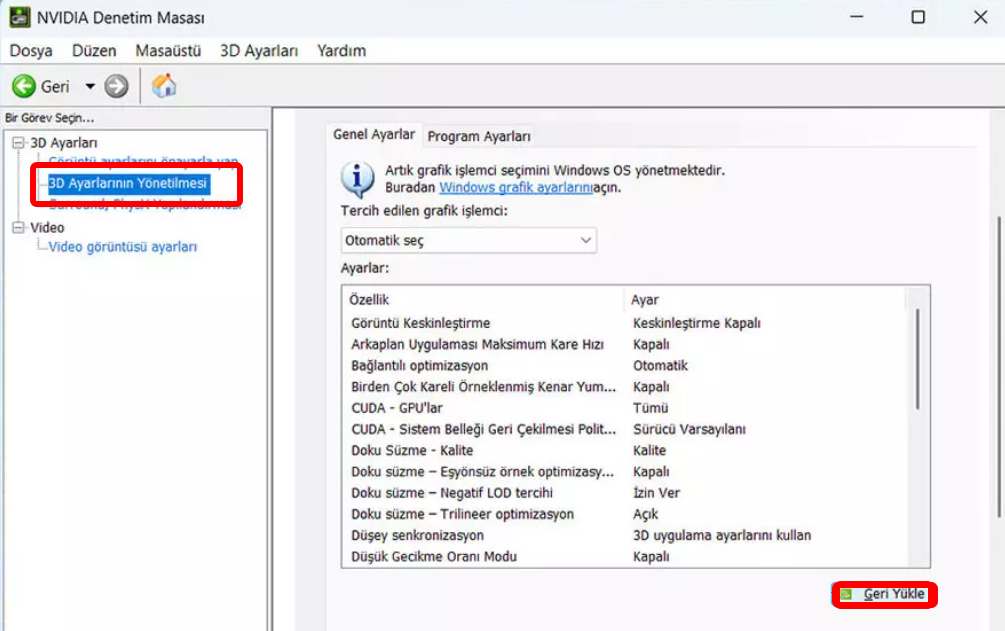Open the Windows grafik ayarlarını link
The height and width of the screenshot is (631, 1005).
click(515, 187)
